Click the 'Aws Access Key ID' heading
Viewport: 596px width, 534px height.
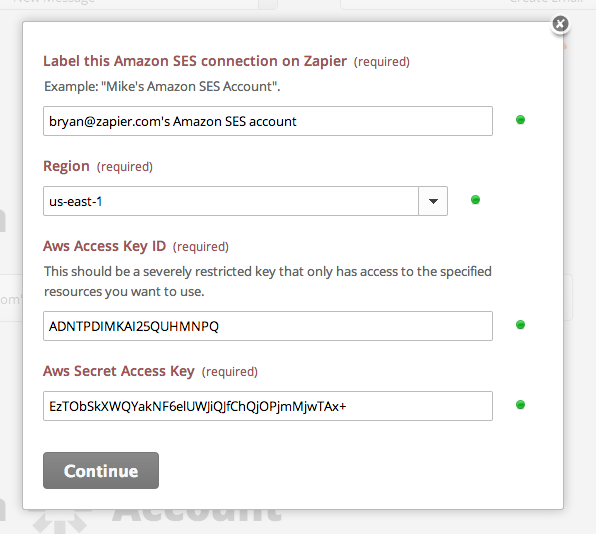(x=105, y=246)
